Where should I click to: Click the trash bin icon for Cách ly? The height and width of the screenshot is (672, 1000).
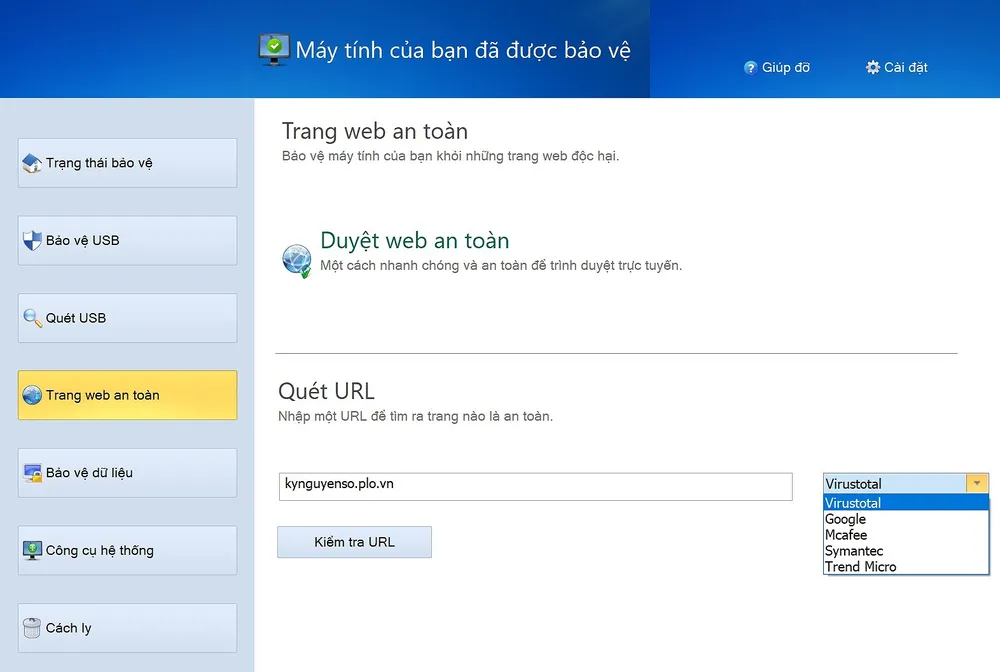32,628
